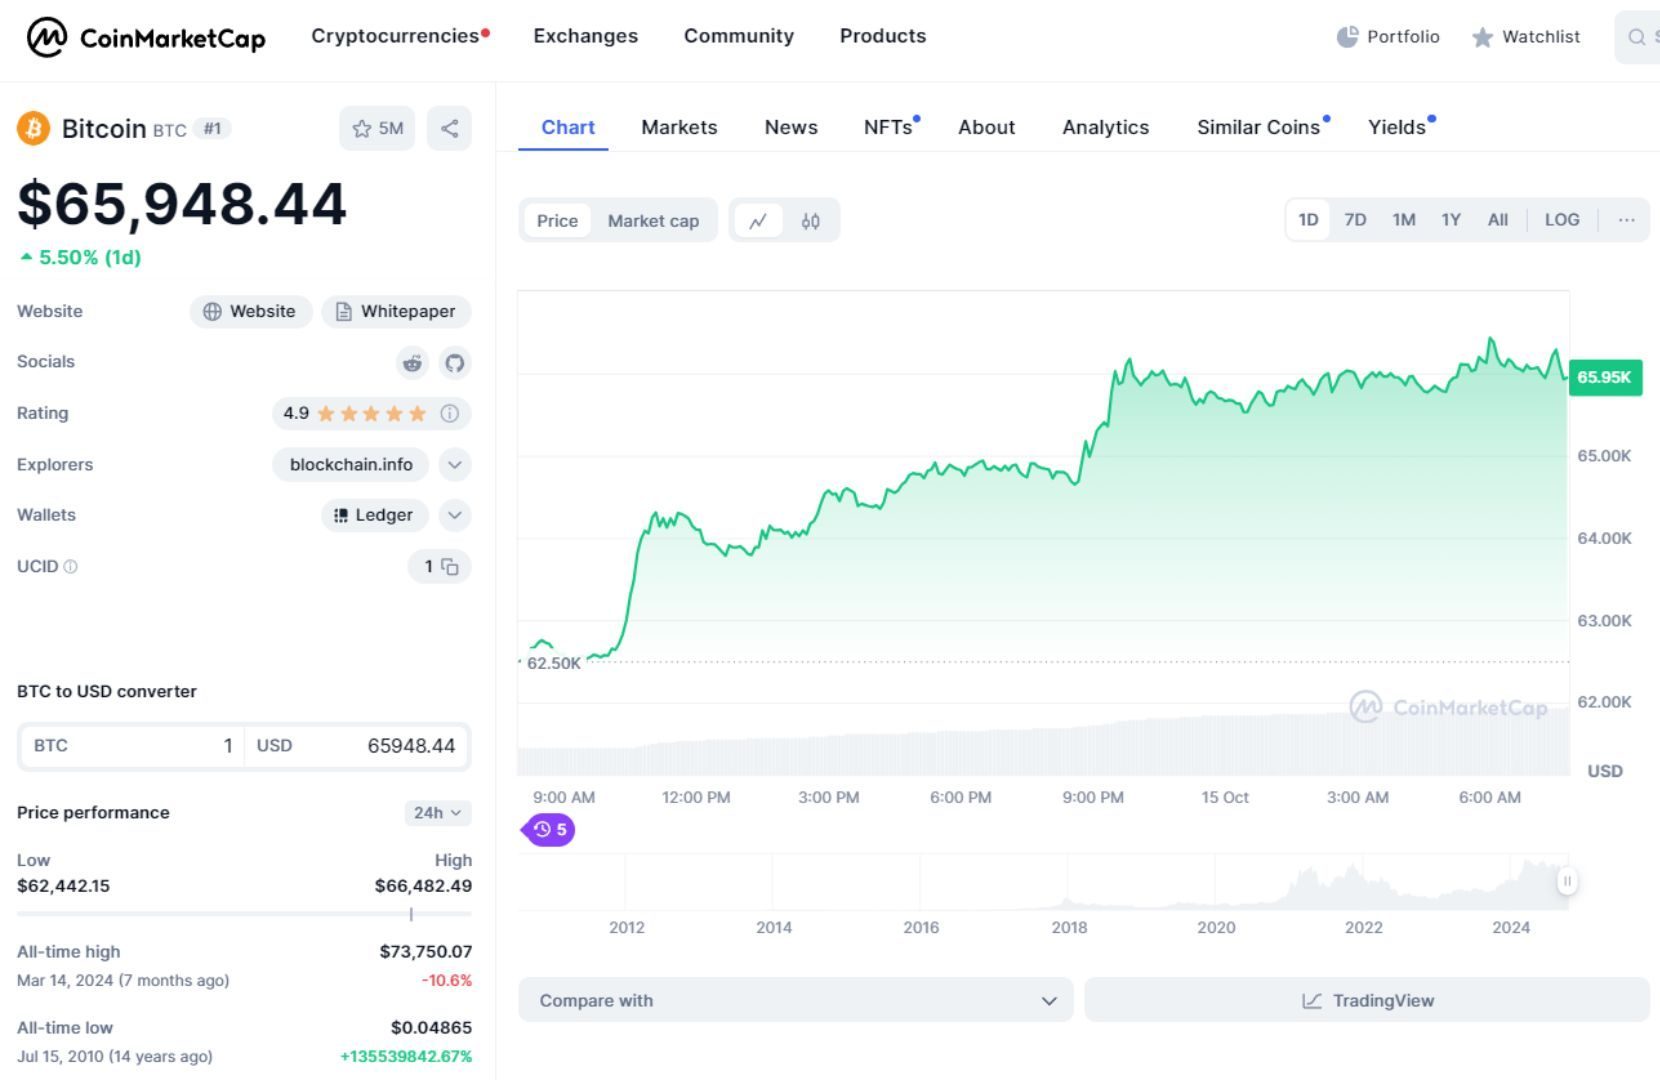
Task: Click the CoinMarketCap logo
Action: 146,38
